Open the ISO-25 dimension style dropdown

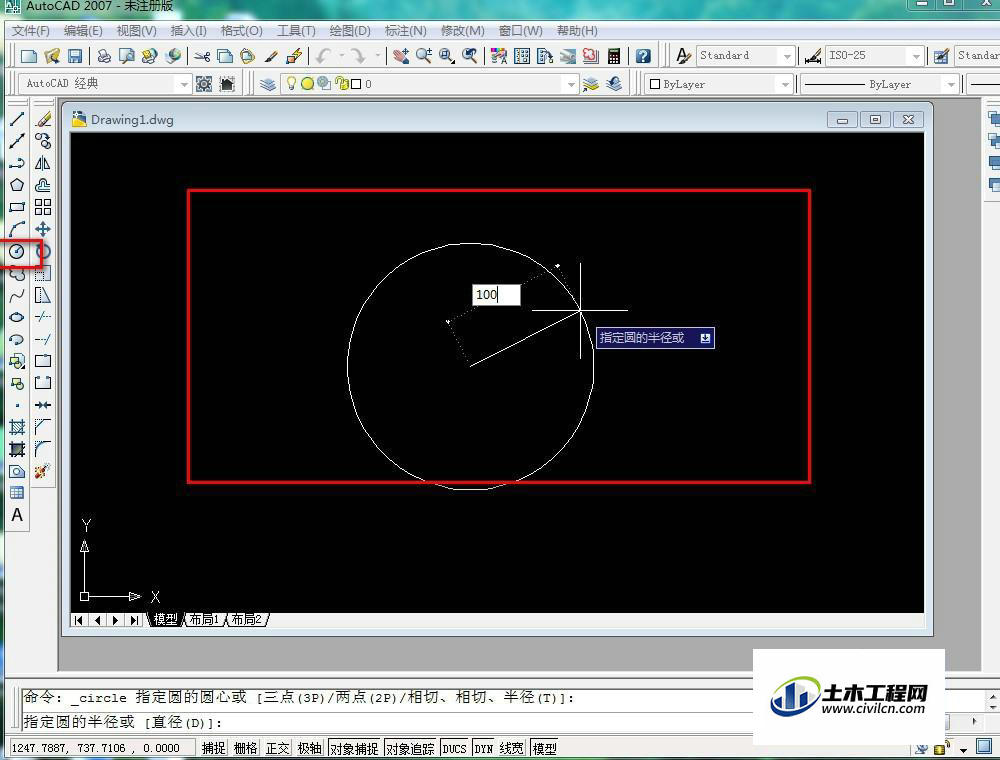tap(916, 56)
